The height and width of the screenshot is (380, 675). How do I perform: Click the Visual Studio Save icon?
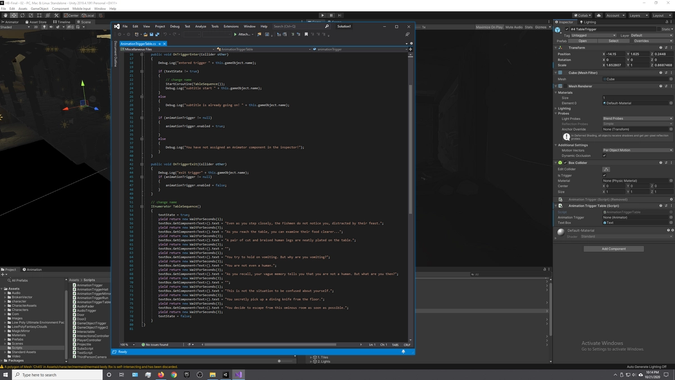coord(151,34)
